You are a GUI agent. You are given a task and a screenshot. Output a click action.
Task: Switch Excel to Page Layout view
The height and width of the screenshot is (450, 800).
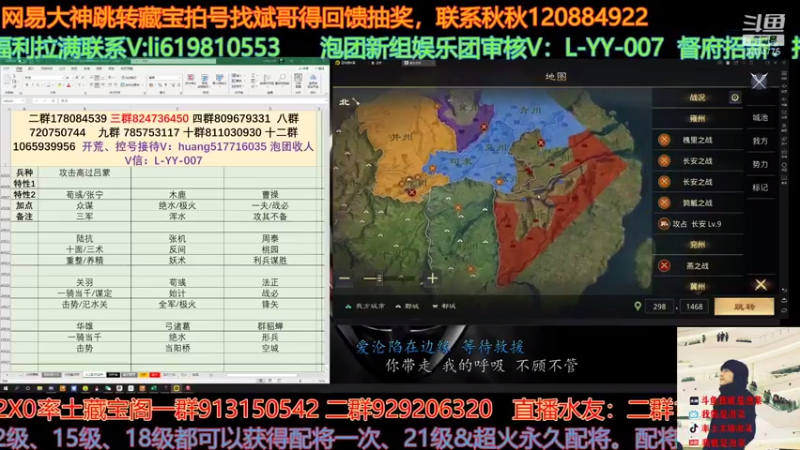click(x=270, y=381)
